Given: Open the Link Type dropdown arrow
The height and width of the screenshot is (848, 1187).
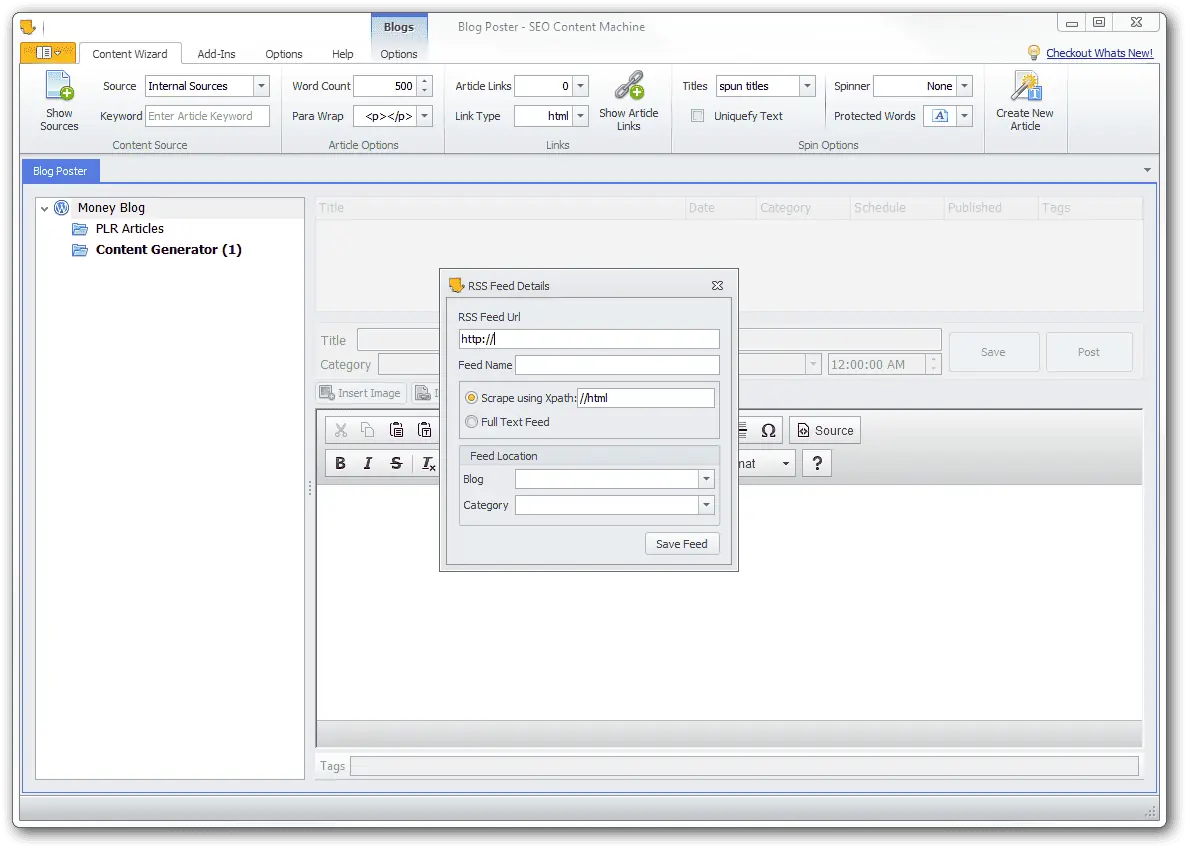Looking at the screenshot, I should point(581,116).
